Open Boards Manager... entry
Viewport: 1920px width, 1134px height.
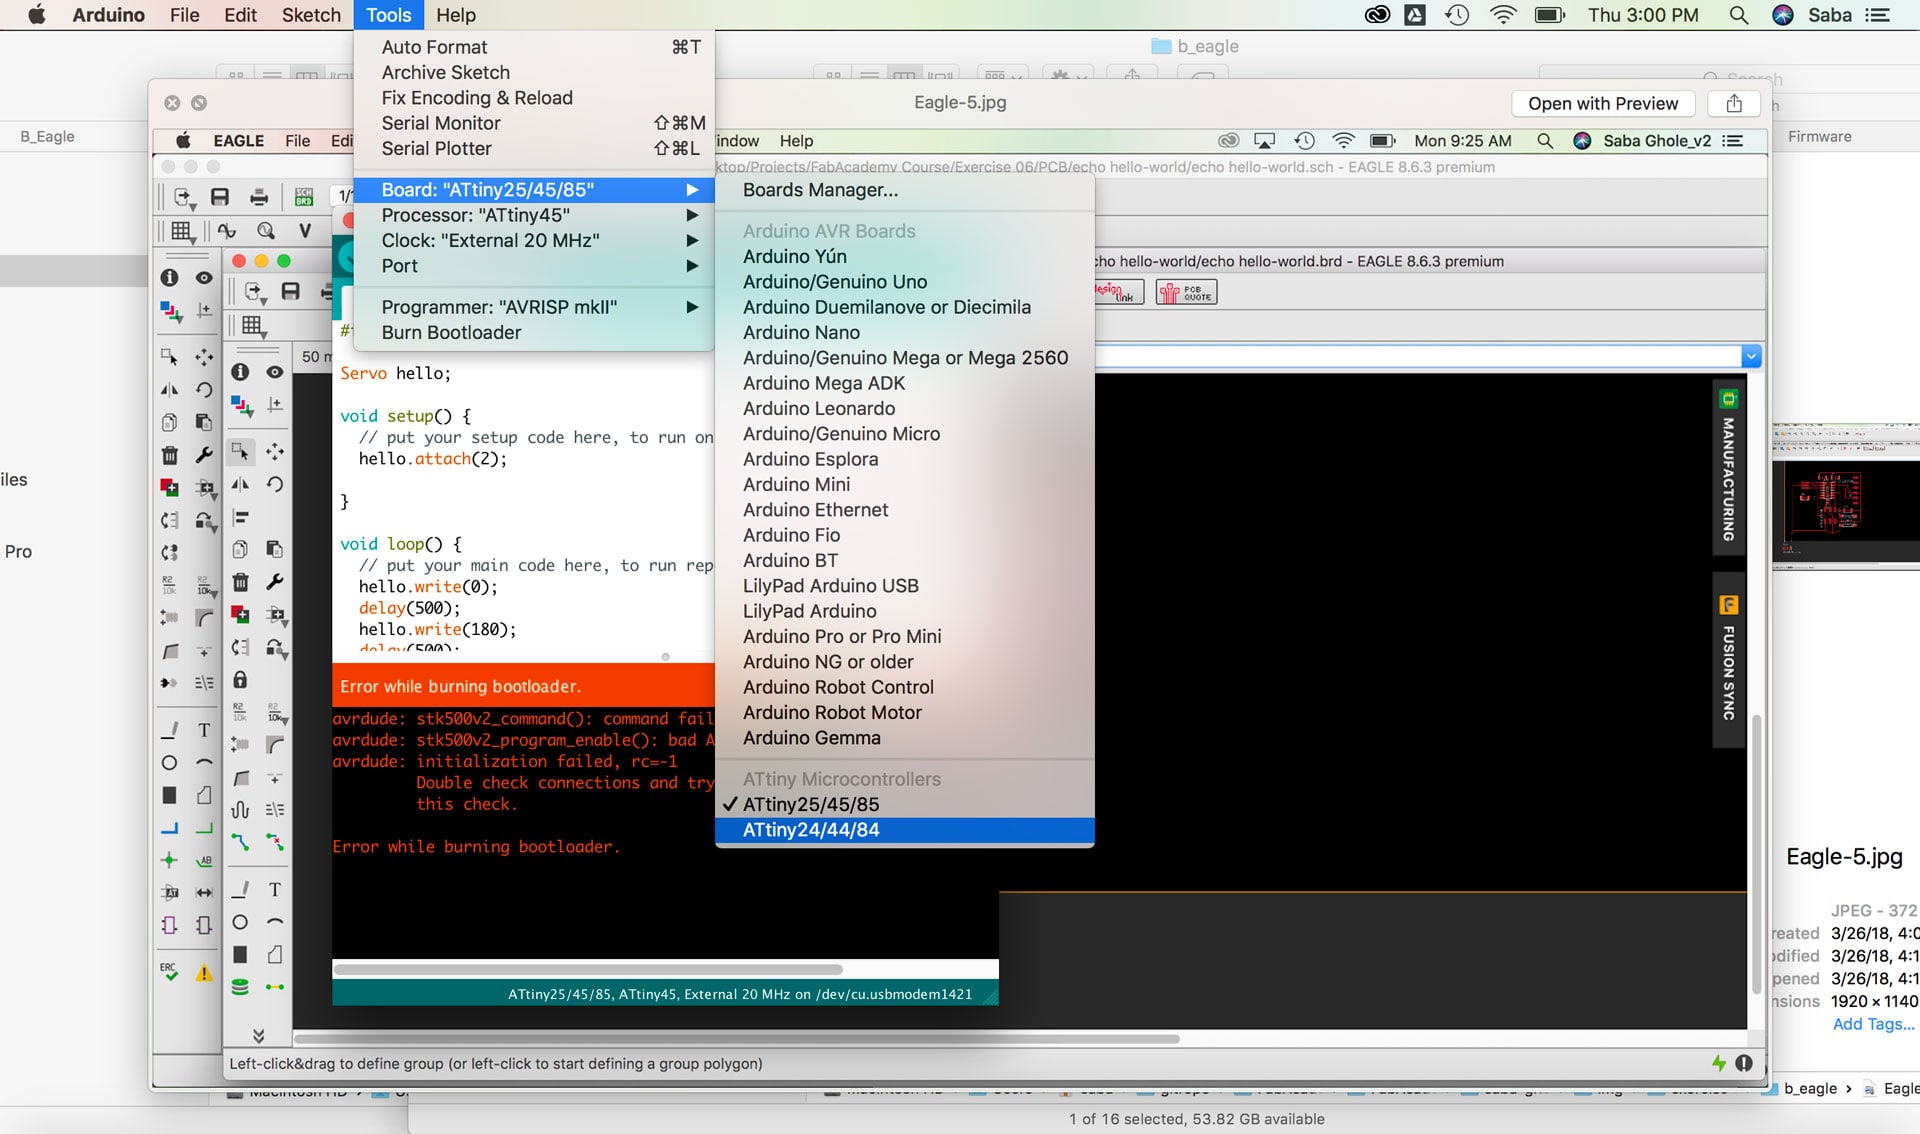(x=905, y=190)
